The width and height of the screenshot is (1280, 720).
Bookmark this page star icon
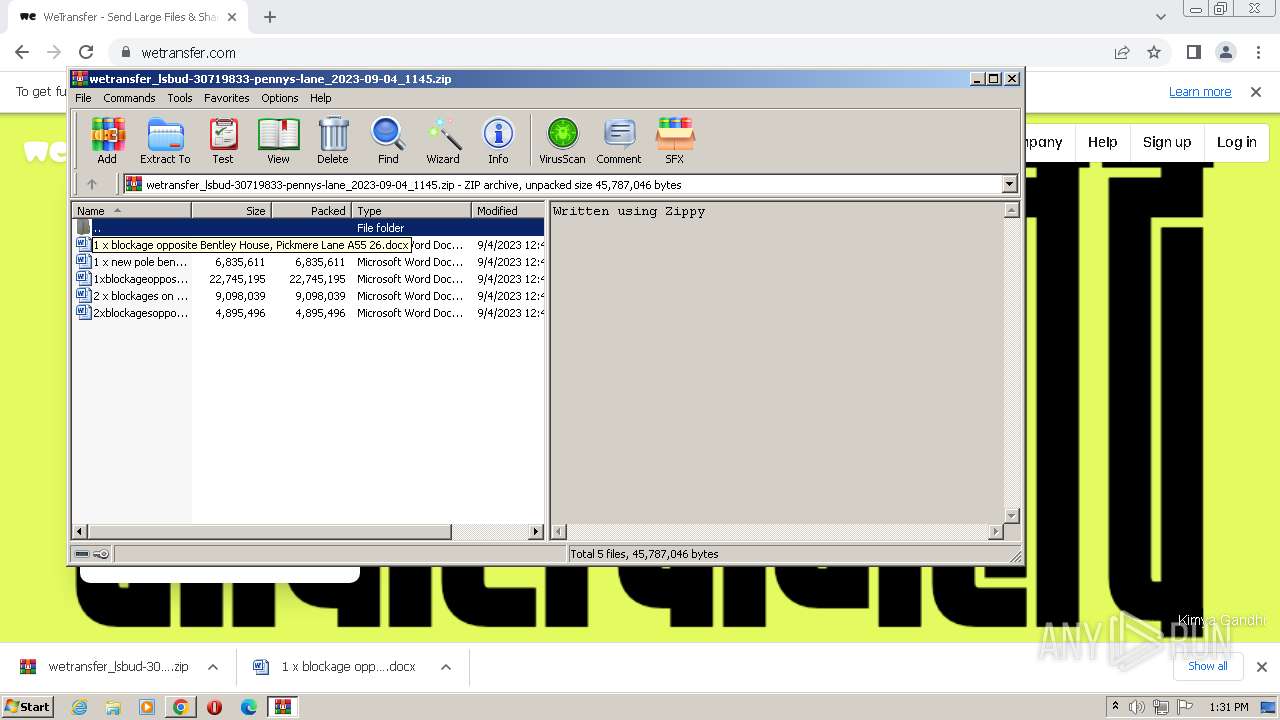tap(1154, 53)
